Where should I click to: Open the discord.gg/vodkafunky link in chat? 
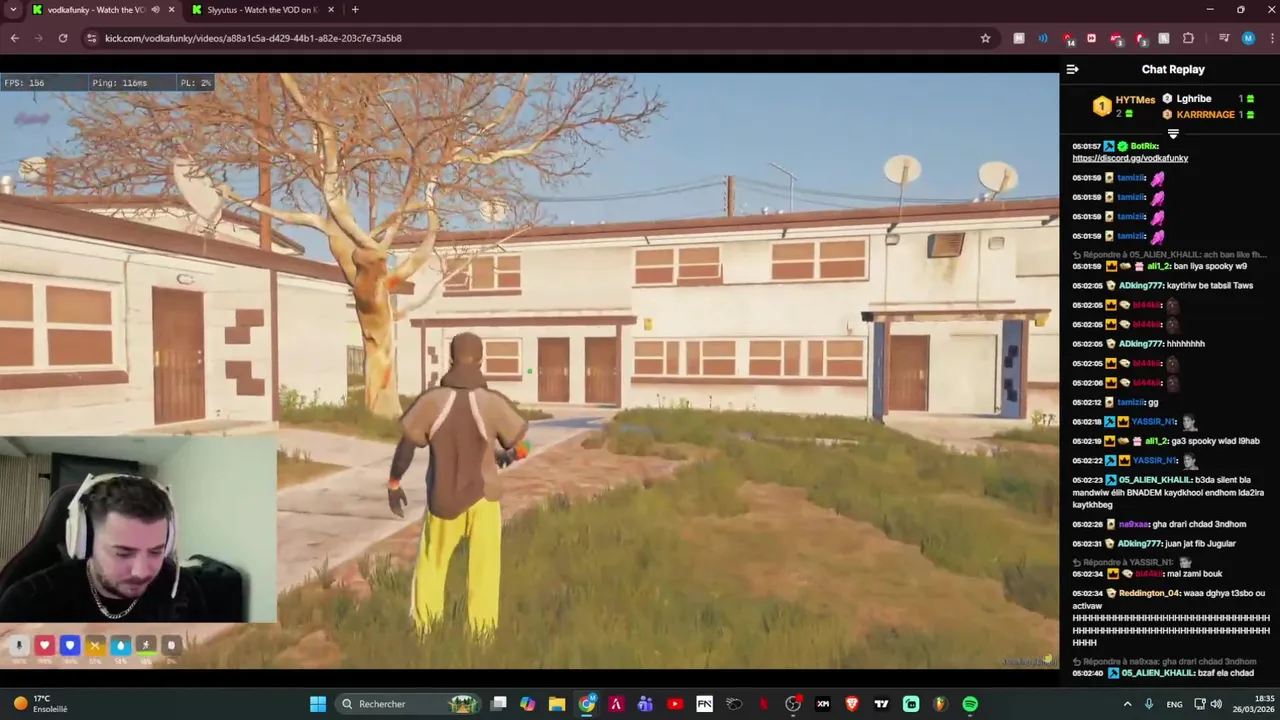tap(1130, 158)
